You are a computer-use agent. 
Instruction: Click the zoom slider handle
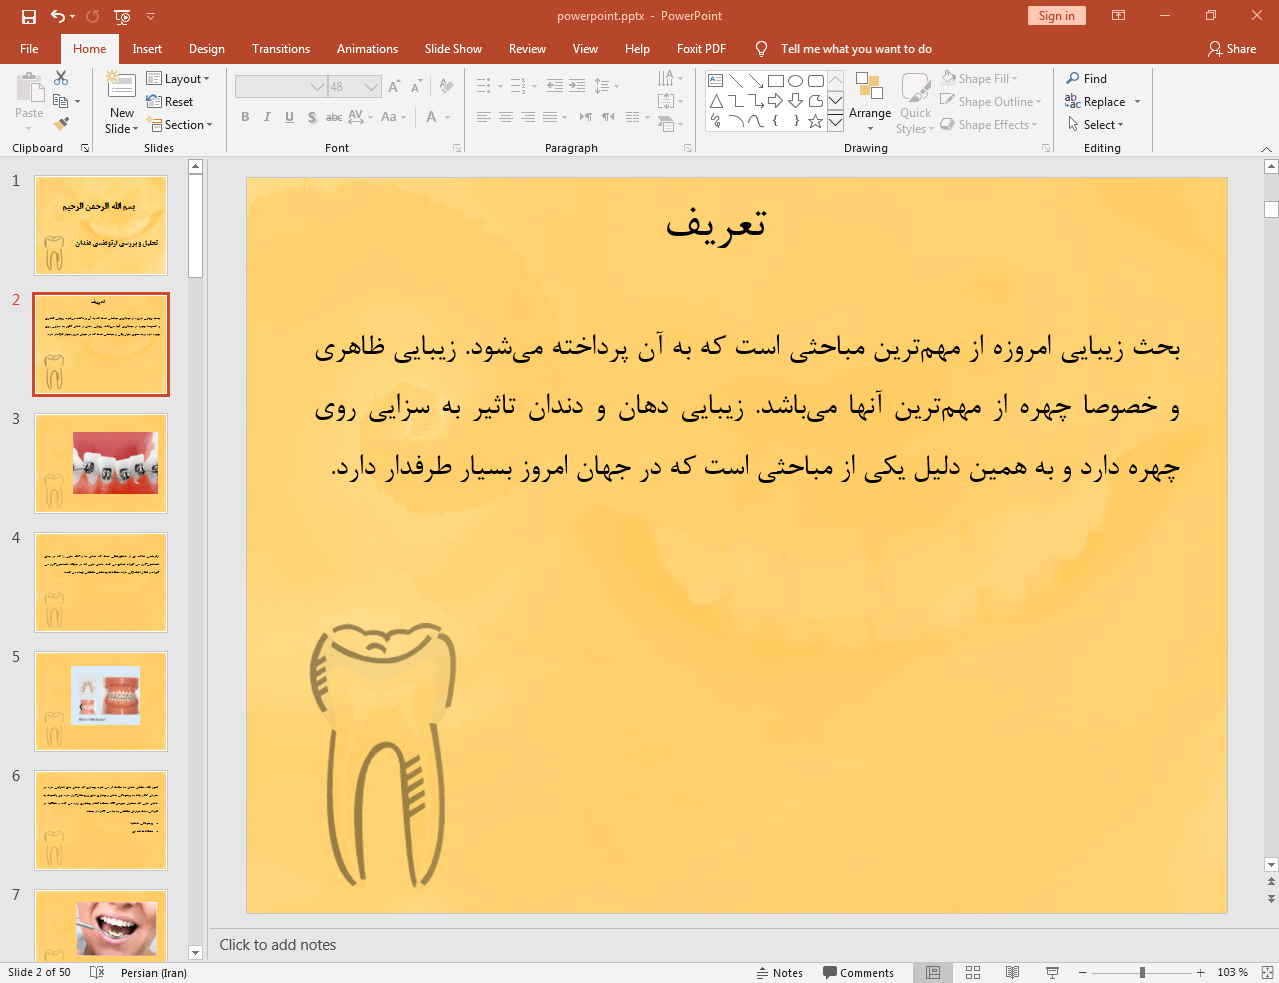[x=1142, y=972]
